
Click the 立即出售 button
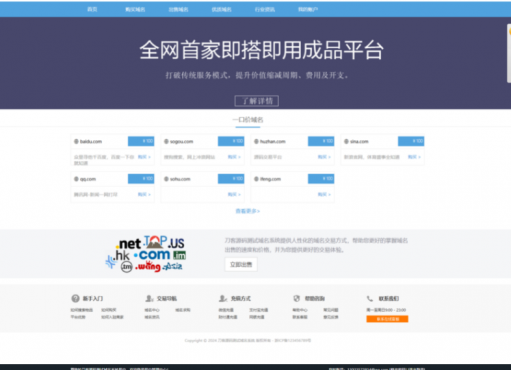click(241, 265)
